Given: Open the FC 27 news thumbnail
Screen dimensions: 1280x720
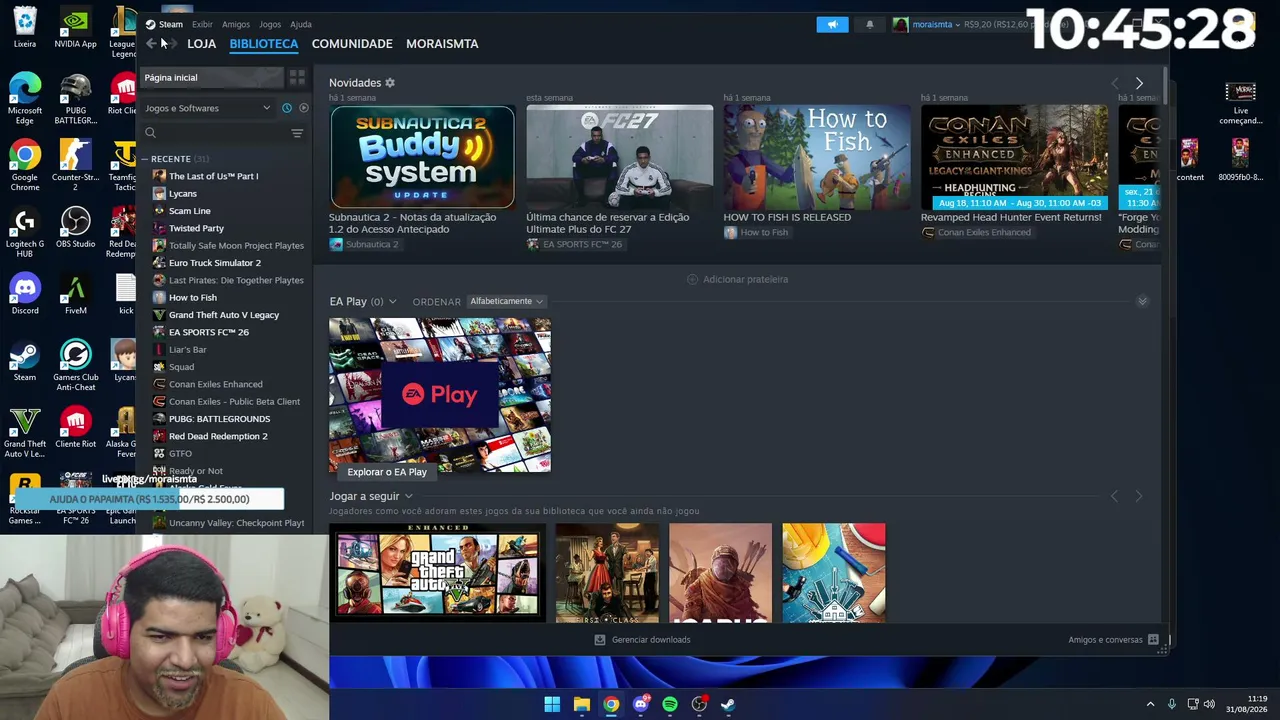Looking at the screenshot, I should pos(620,157).
